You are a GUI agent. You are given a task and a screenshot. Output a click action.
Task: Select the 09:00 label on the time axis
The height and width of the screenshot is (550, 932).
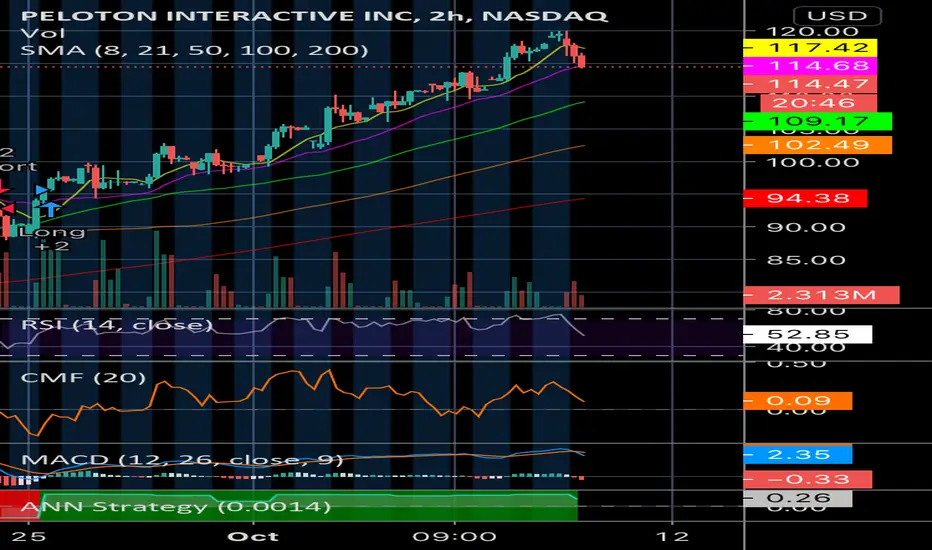(455, 536)
